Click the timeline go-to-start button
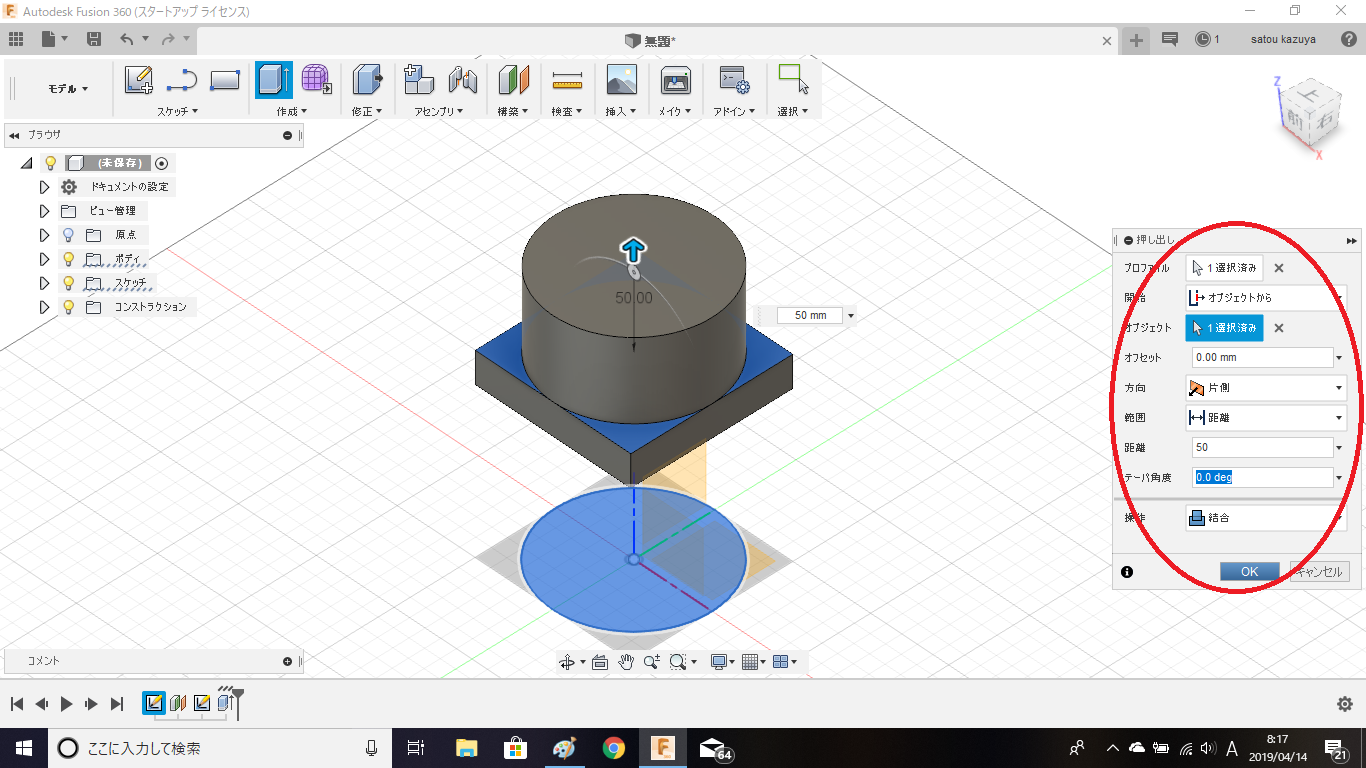The image size is (1366, 768). (x=17, y=704)
